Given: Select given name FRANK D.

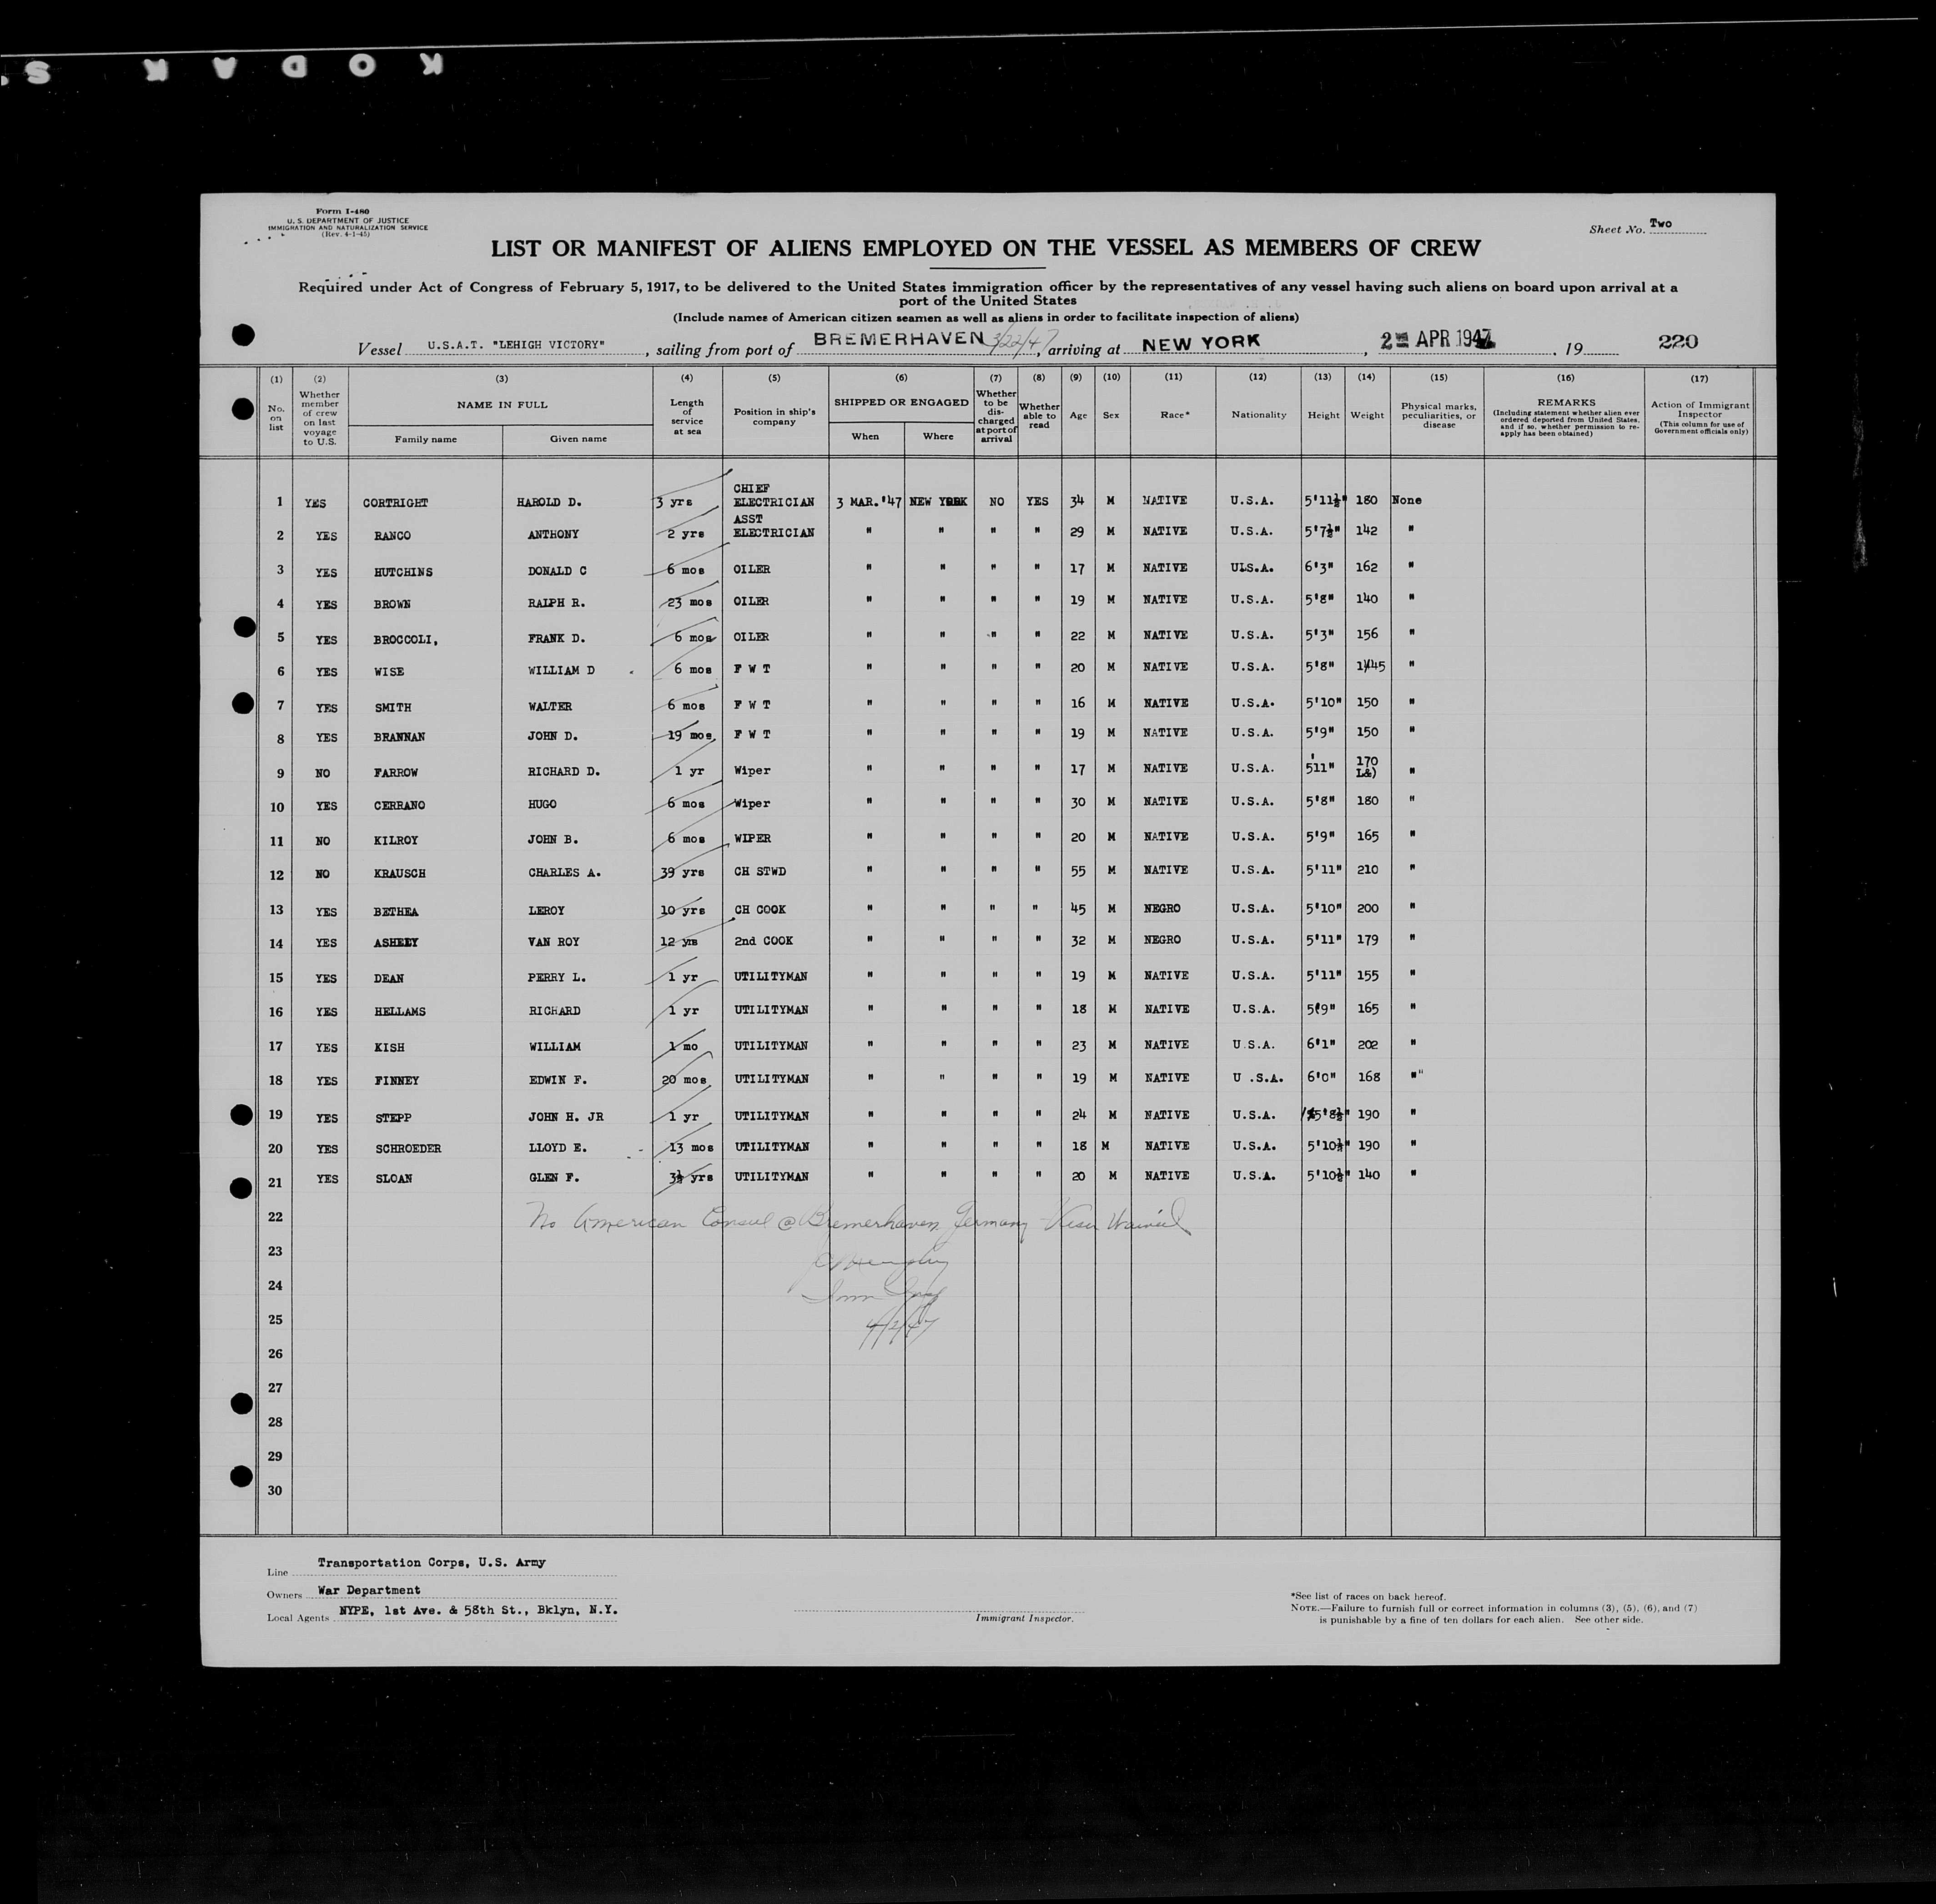Looking at the screenshot, I should [556, 638].
